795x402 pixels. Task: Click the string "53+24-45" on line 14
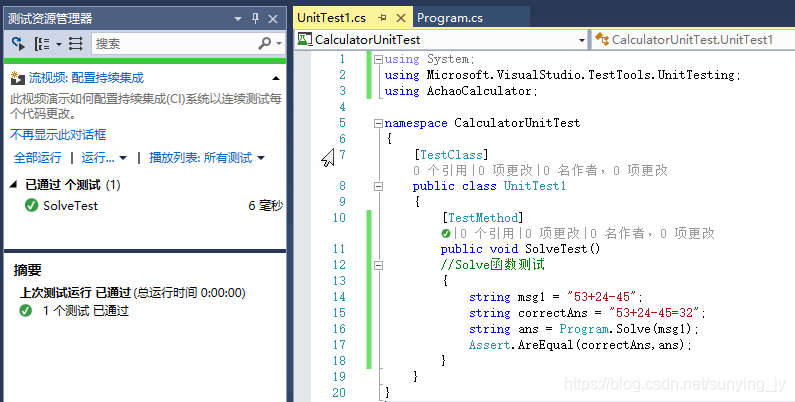click(602, 297)
